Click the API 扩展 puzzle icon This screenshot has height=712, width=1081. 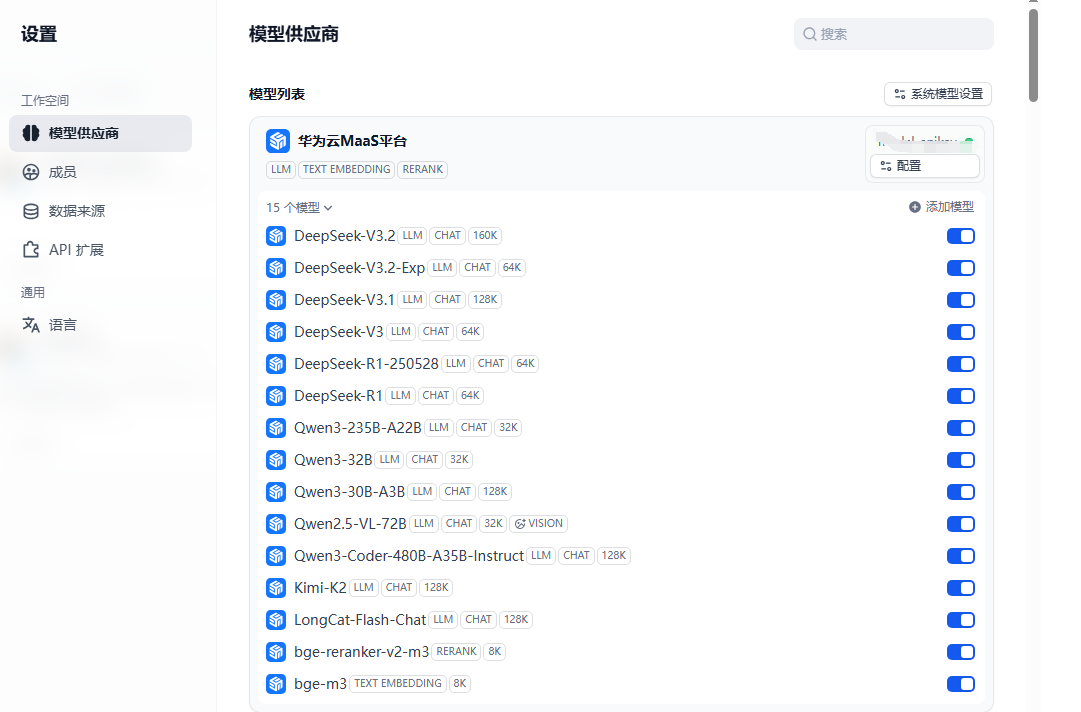[31, 250]
